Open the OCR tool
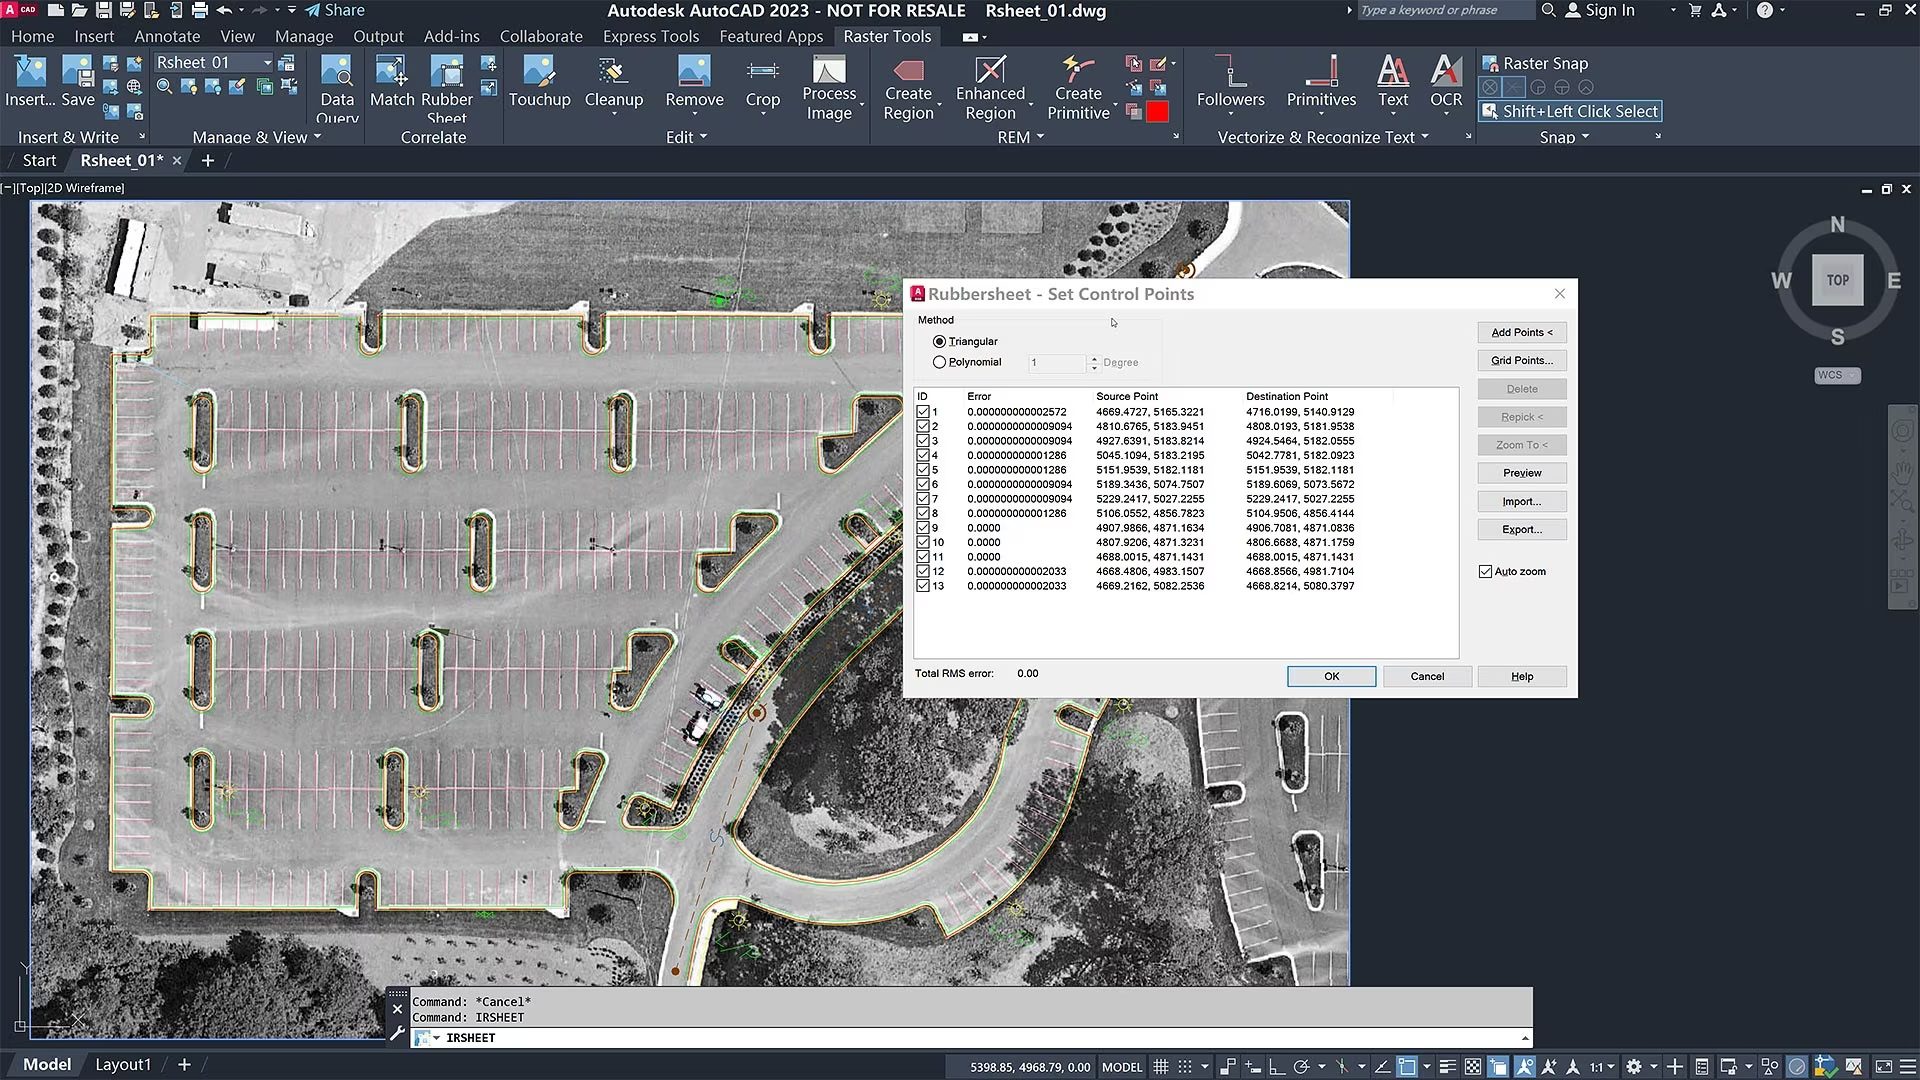1920x1080 pixels. tap(1445, 85)
